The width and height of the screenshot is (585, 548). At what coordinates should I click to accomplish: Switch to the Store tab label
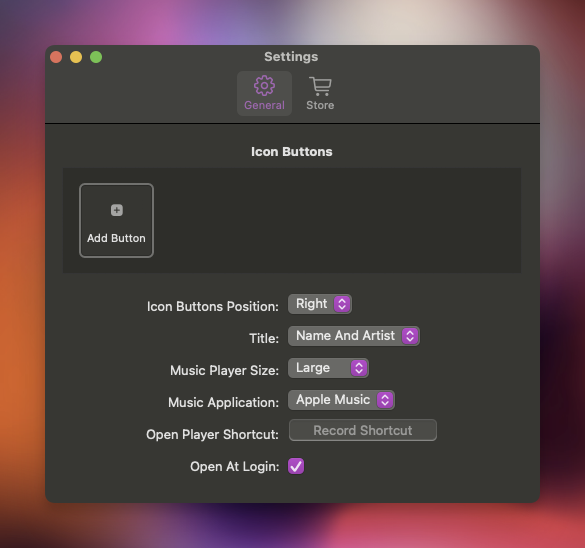(x=320, y=105)
